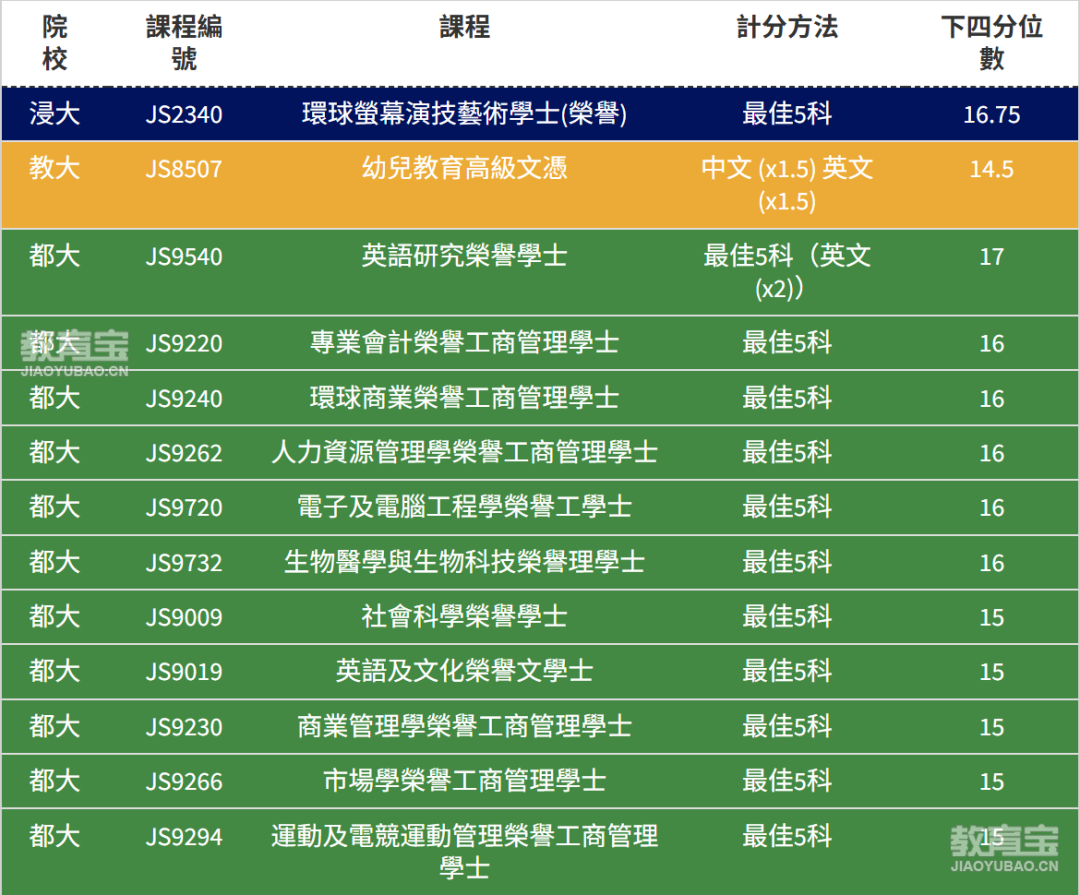Click 中文 (x1.5) 英文 (x1.5) scoring method
The image size is (1080, 895).
pos(787,184)
